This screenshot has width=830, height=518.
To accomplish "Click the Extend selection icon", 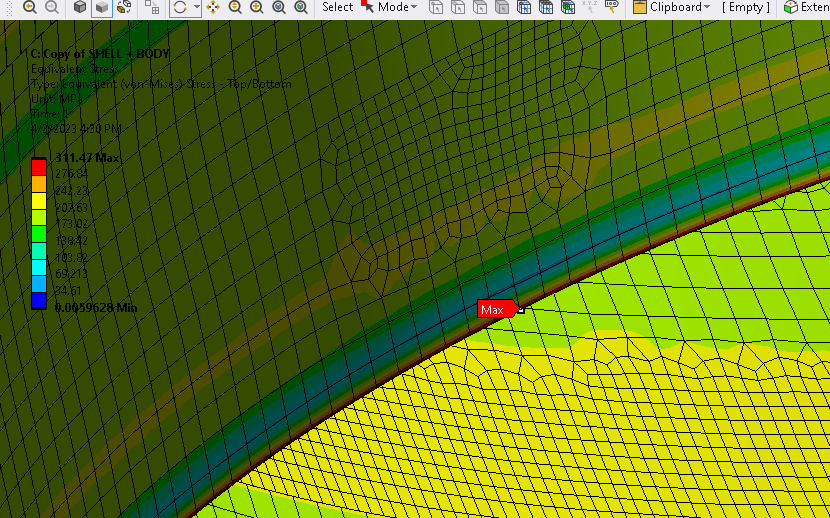I will coord(790,7).
